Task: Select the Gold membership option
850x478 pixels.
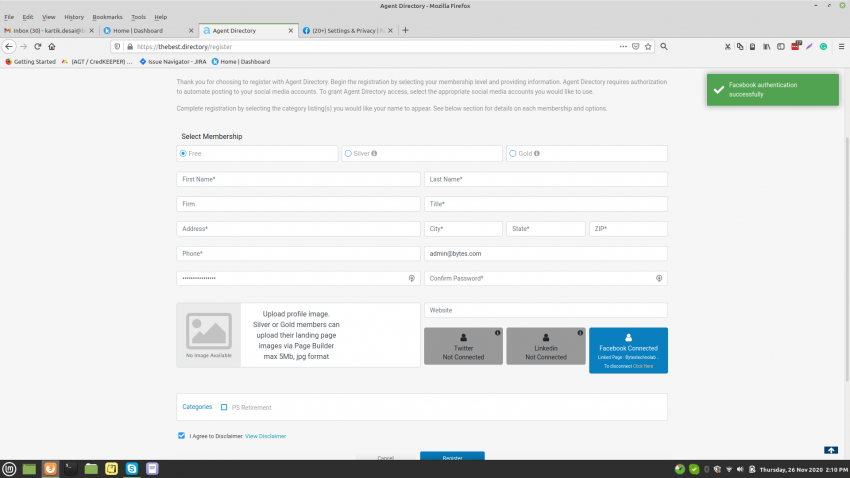Action: (513, 154)
